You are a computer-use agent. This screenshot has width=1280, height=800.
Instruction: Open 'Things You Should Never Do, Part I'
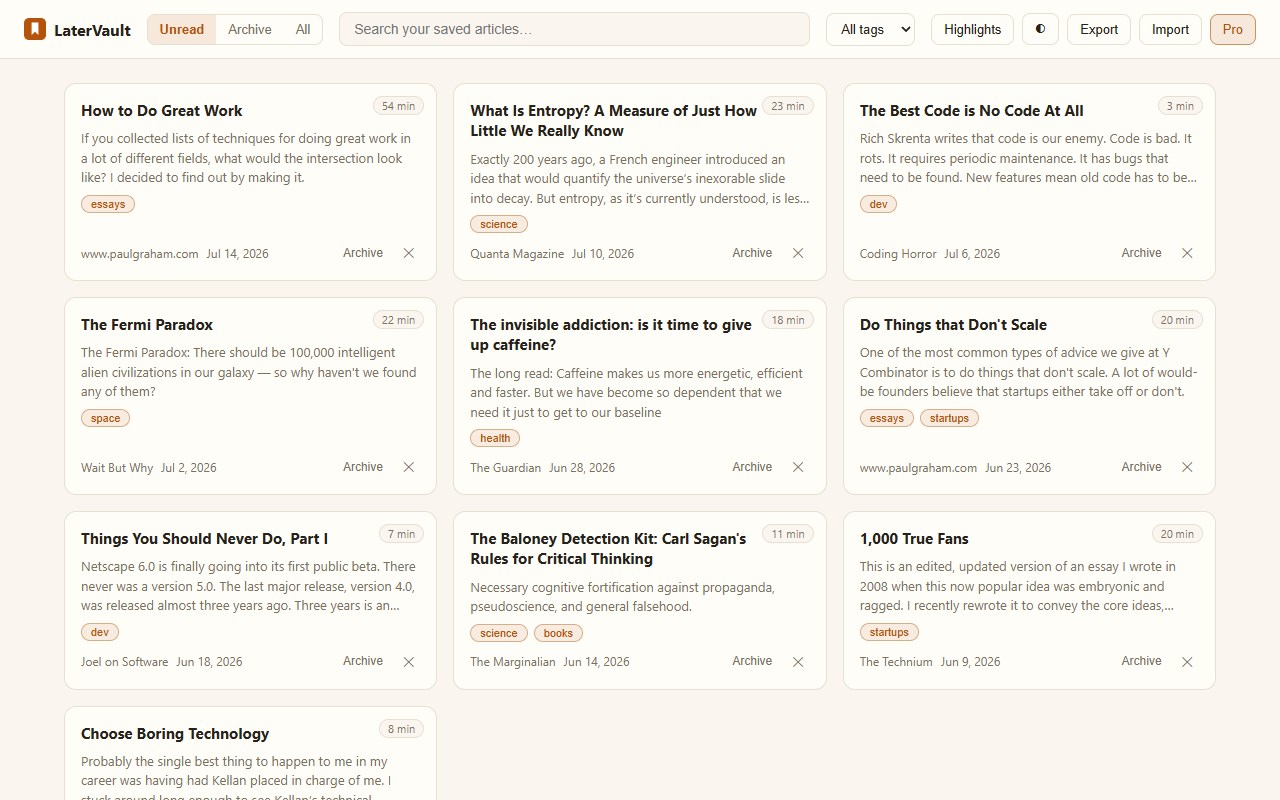point(204,539)
